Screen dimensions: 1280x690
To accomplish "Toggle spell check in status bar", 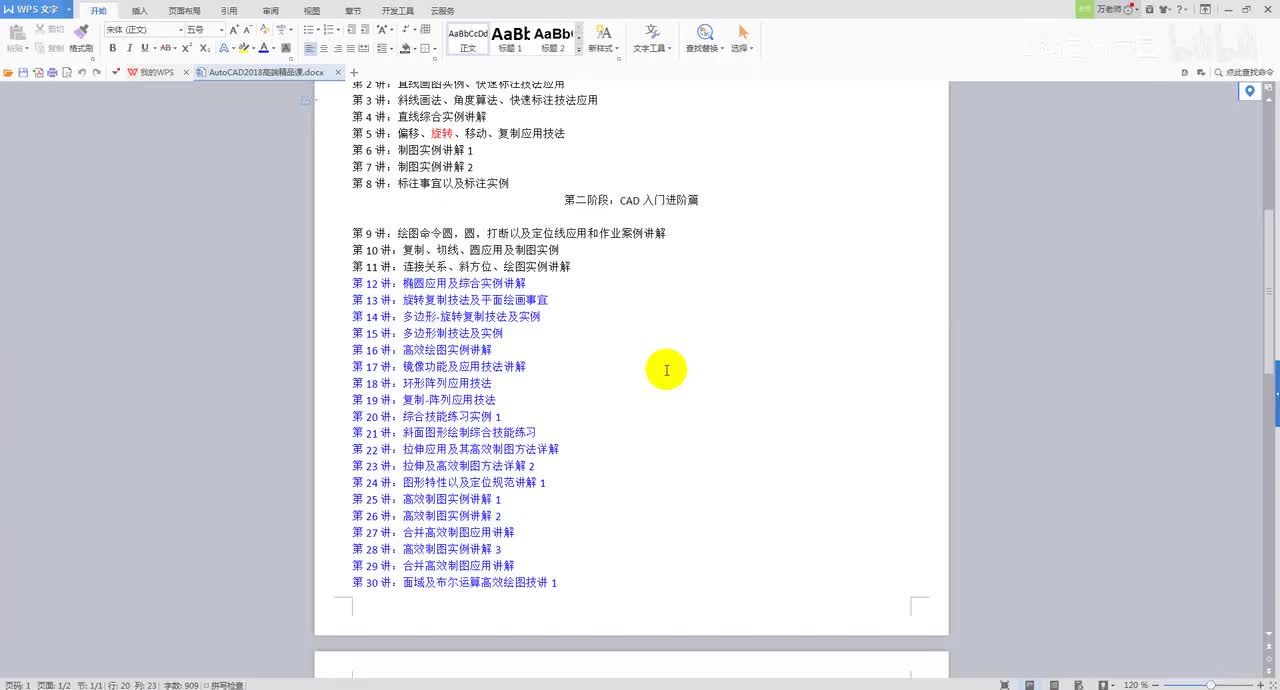I will (x=224, y=685).
